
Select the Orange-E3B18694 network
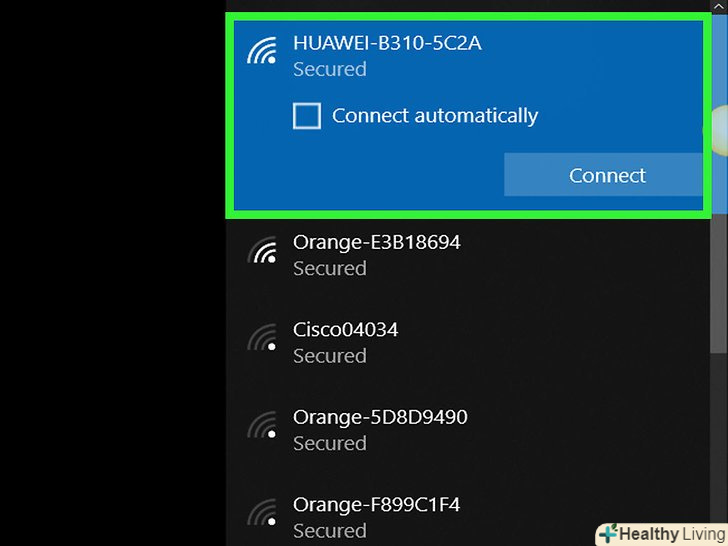click(468, 255)
